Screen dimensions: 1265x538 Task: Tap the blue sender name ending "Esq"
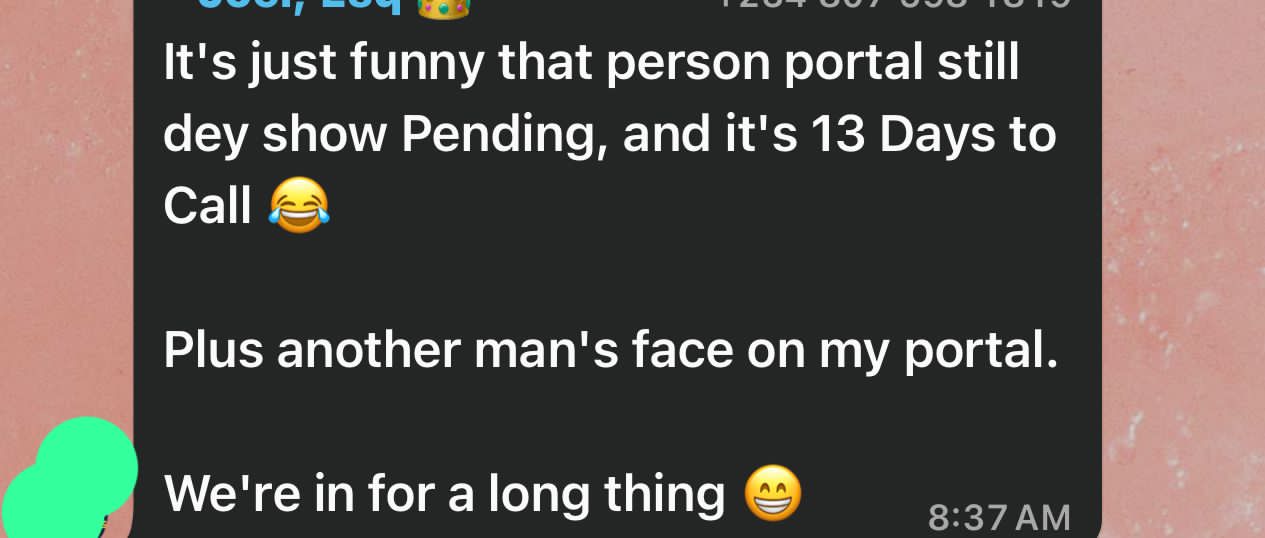click(300, 6)
